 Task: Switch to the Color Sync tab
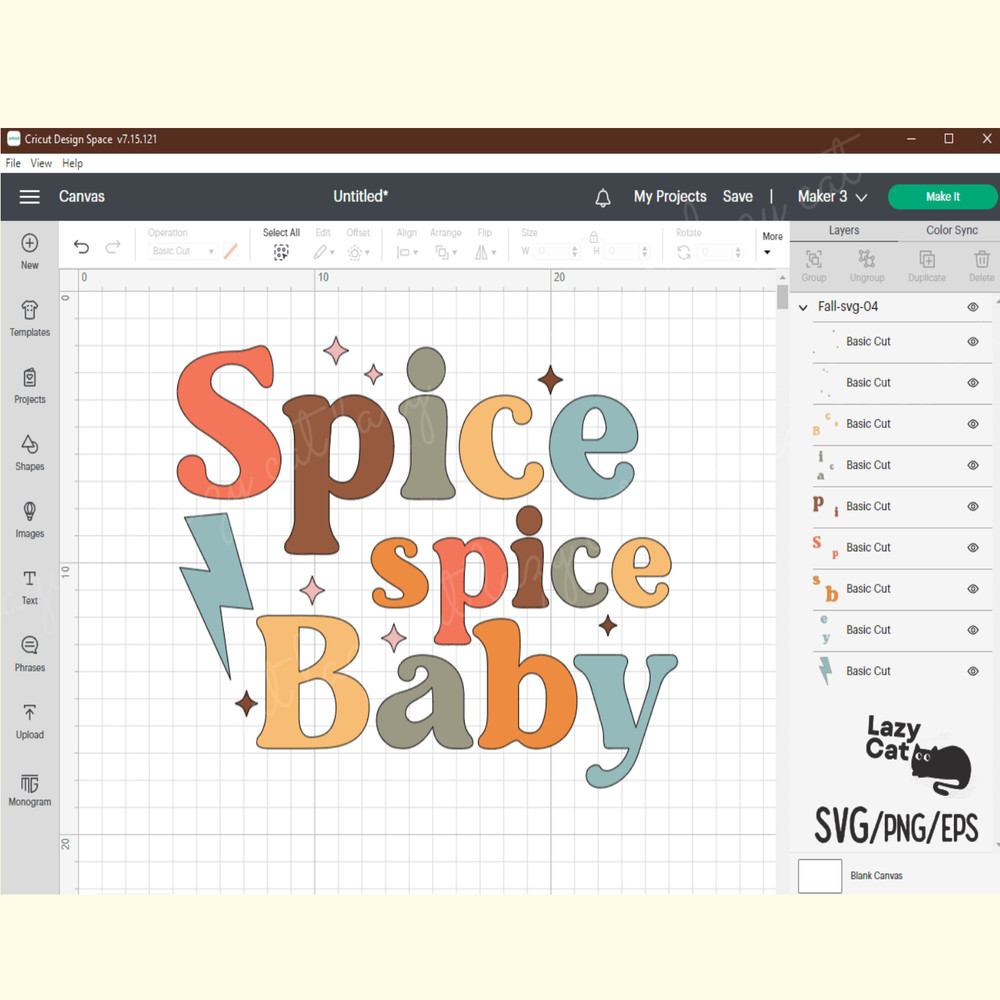[951, 230]
